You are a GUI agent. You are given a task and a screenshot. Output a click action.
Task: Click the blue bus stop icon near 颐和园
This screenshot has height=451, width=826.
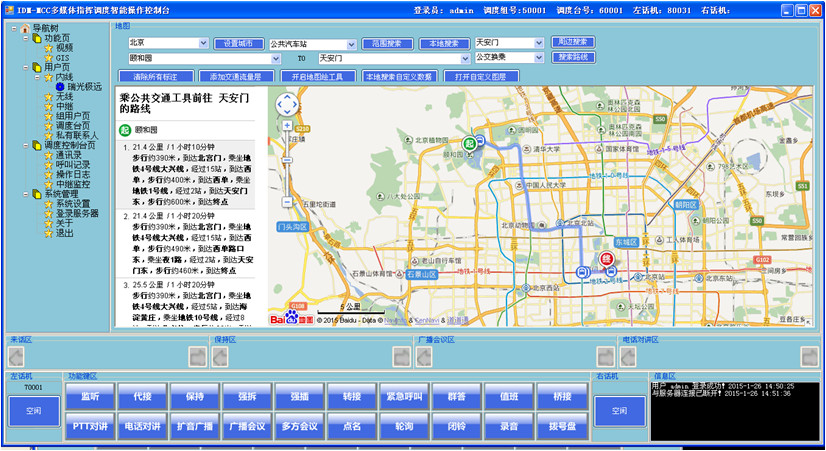click(480, 139)
